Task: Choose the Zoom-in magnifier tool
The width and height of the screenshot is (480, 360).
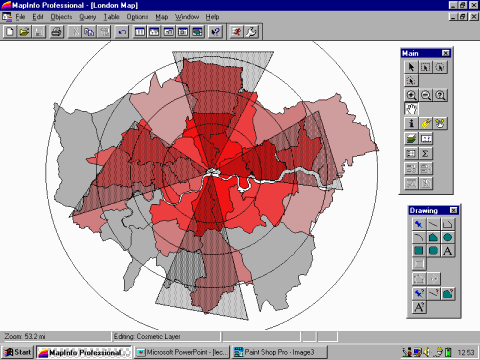Action: click(411, 95)
